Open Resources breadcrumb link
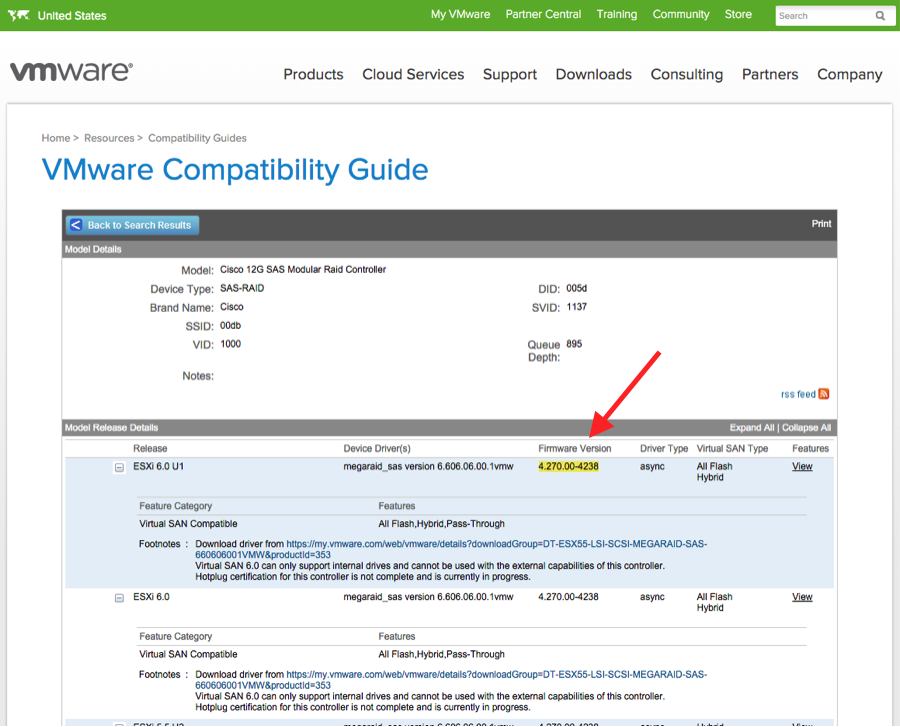 coord(108,138)
